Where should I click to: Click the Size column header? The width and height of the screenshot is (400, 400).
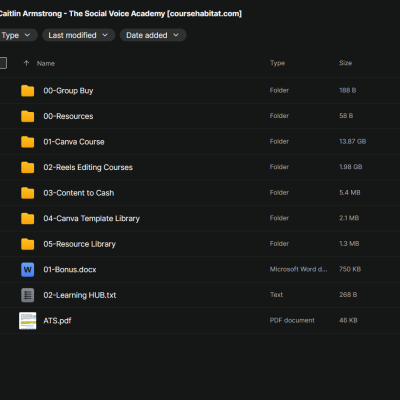(x=345, y=63)
